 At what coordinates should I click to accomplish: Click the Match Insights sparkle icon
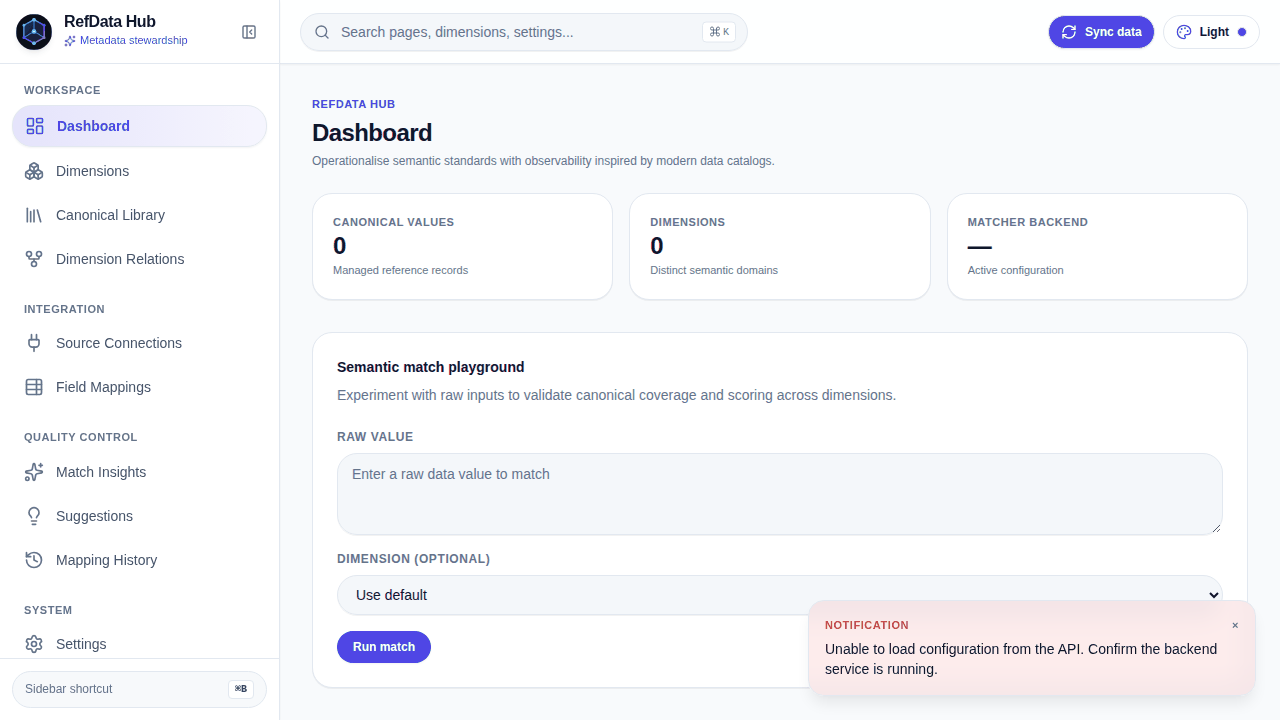coord(34,472)
